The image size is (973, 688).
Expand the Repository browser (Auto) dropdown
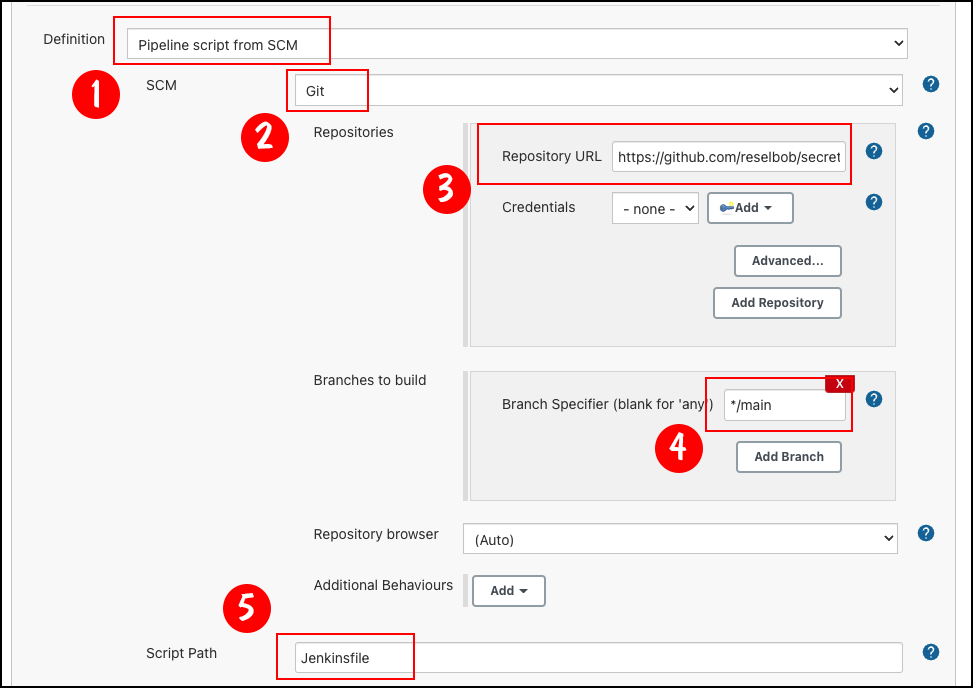pos(679,539)
